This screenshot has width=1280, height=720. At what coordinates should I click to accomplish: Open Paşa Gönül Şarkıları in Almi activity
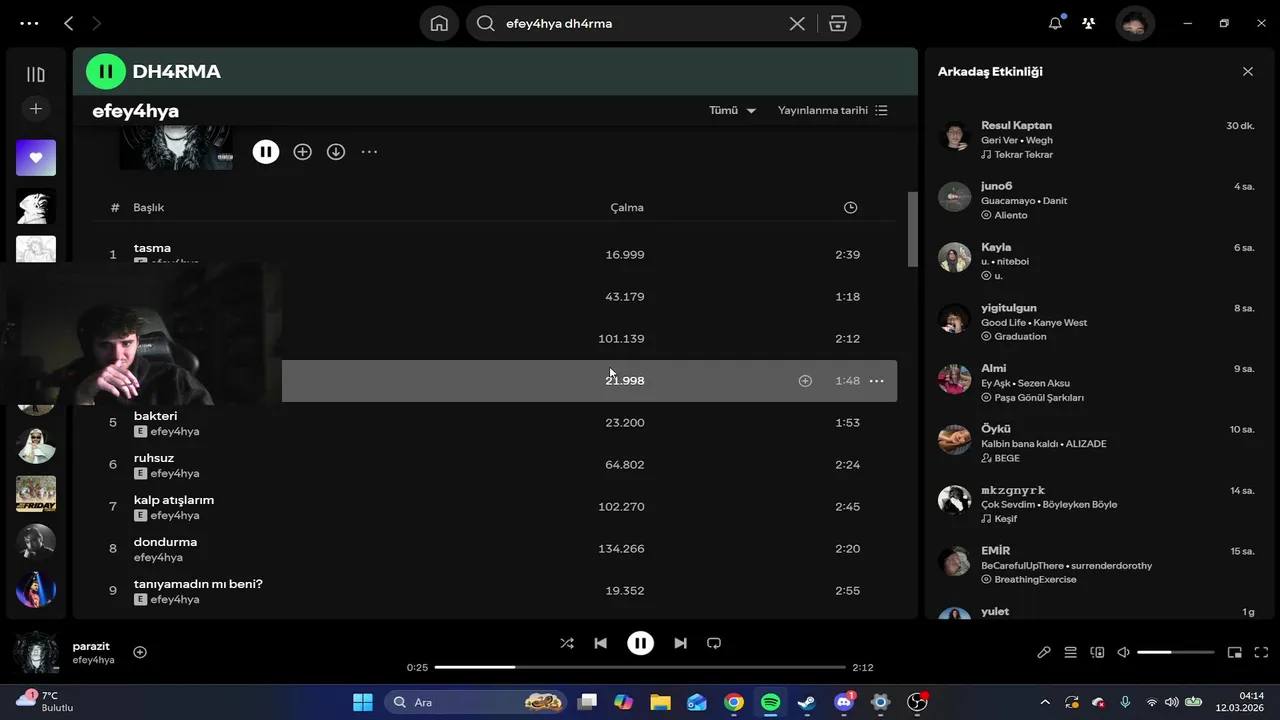tap(1039, 397)
